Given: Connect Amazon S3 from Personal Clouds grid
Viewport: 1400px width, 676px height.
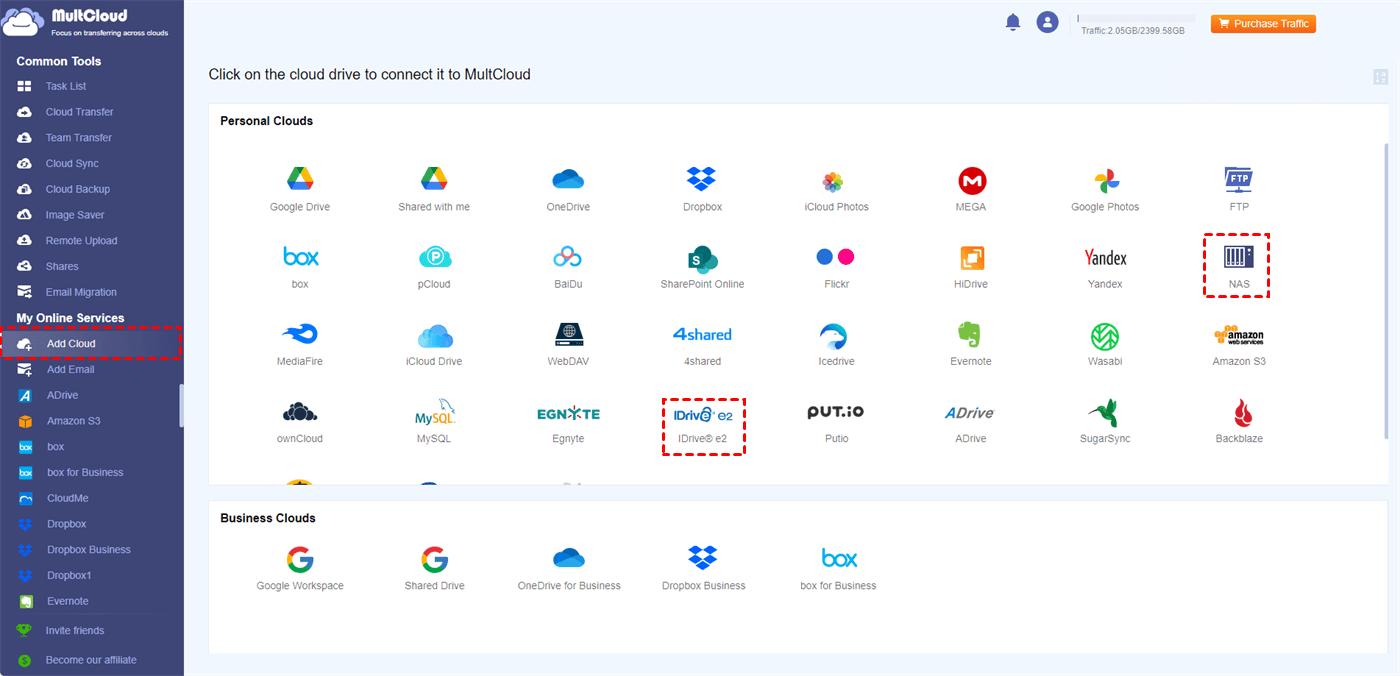Looking at the screenshot, I should 1239,335.
